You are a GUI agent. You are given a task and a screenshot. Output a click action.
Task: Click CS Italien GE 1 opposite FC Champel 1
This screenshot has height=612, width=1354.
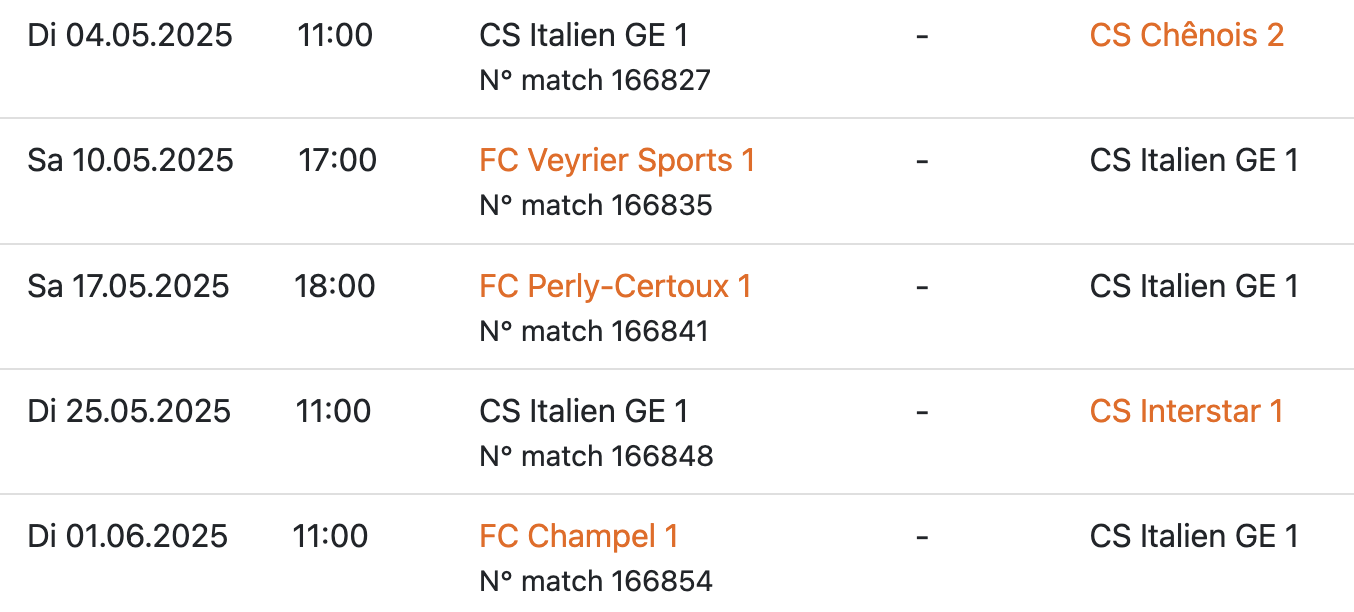click(x=1194, y=537)
